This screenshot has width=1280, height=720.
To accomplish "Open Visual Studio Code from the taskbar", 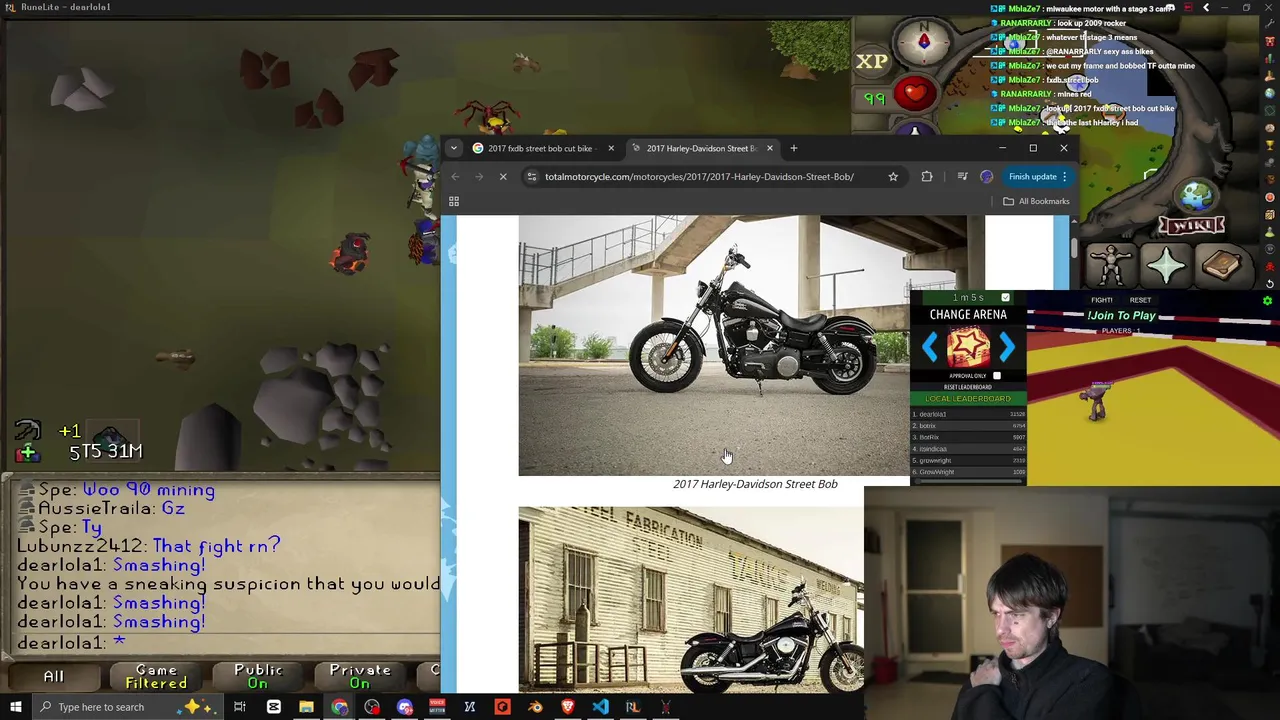I will pyautogui.click(x=600, y=707).
